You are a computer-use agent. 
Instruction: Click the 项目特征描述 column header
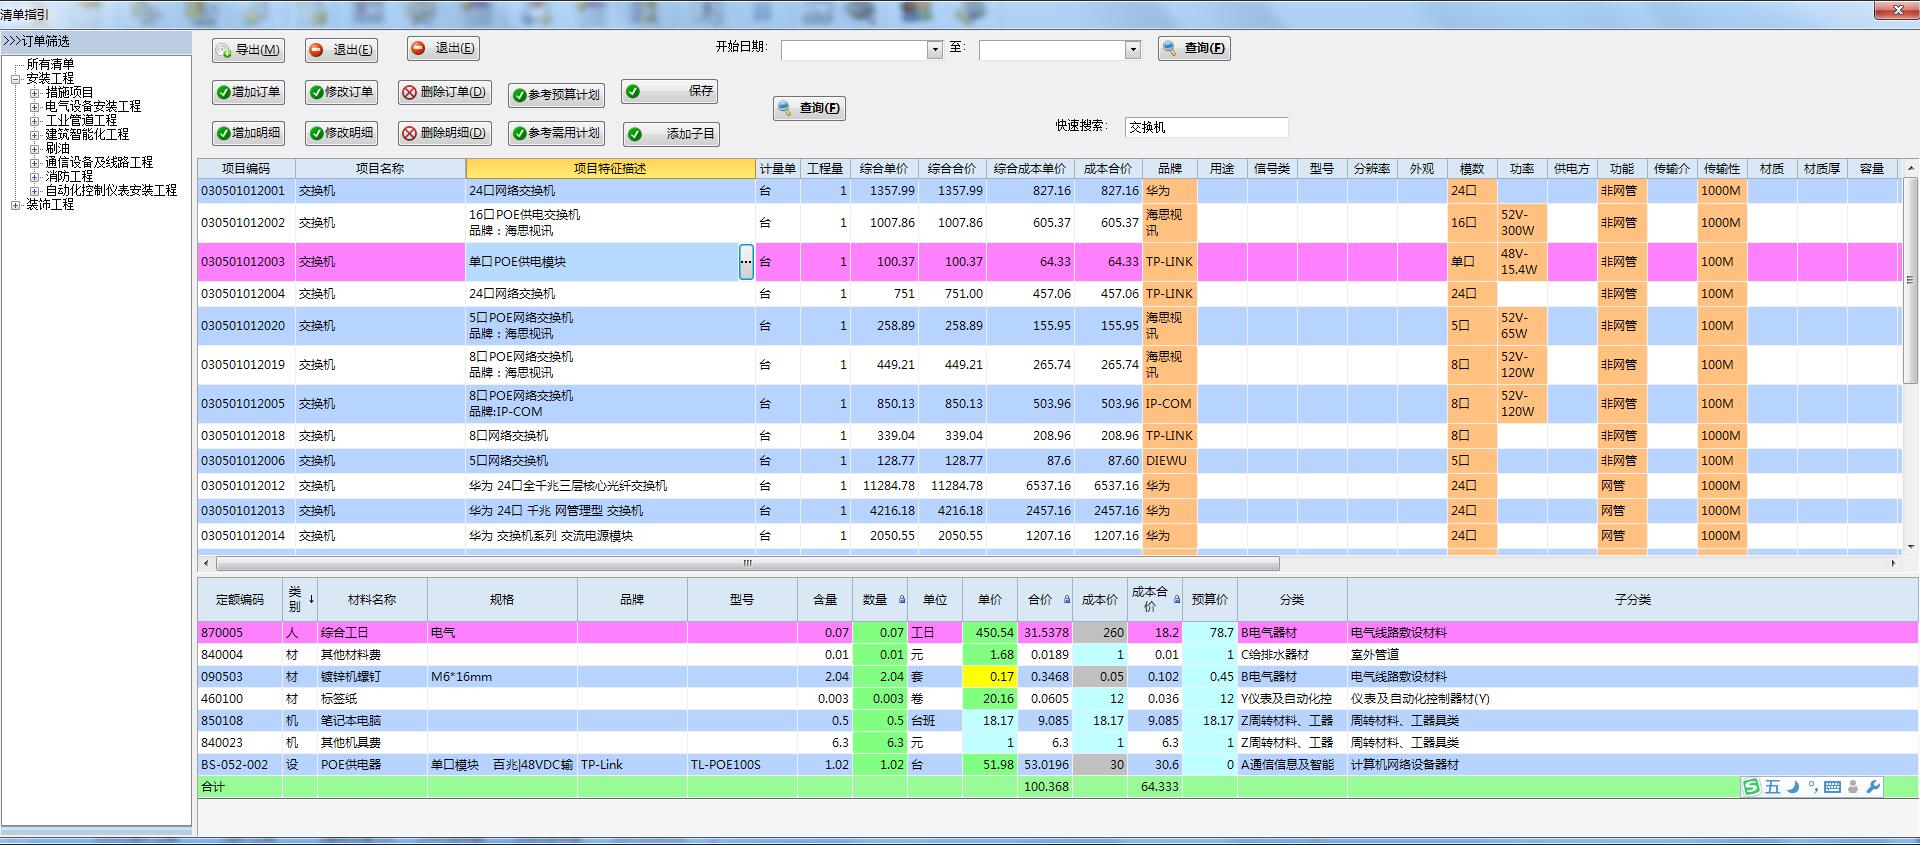pos(610,169)
